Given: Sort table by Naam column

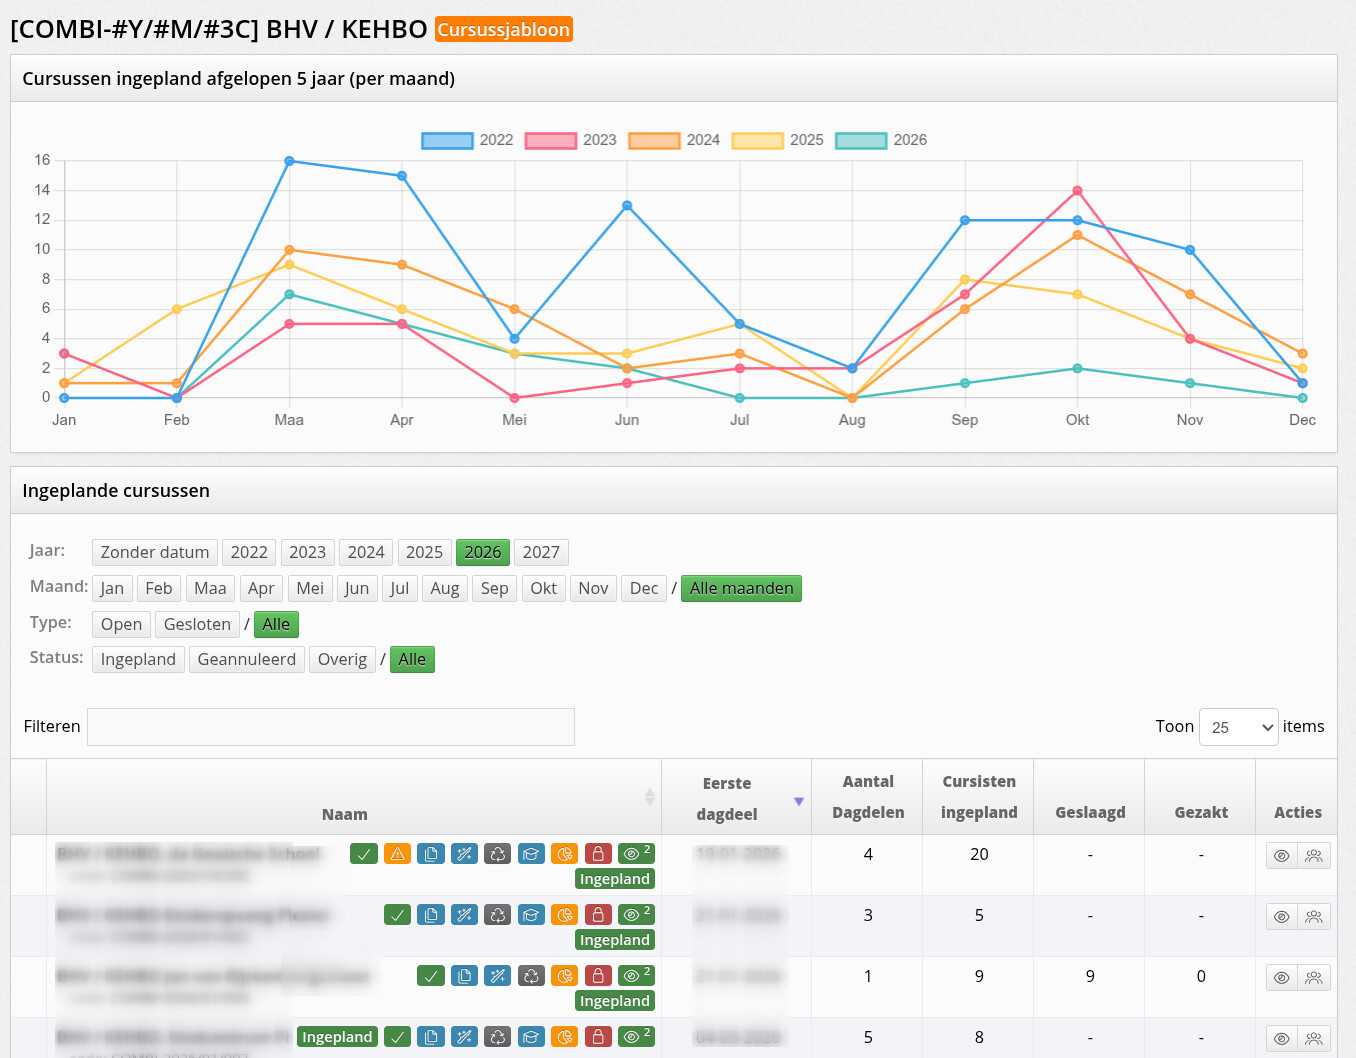Looking at the screenshot, I should click(x=345, y=814).
